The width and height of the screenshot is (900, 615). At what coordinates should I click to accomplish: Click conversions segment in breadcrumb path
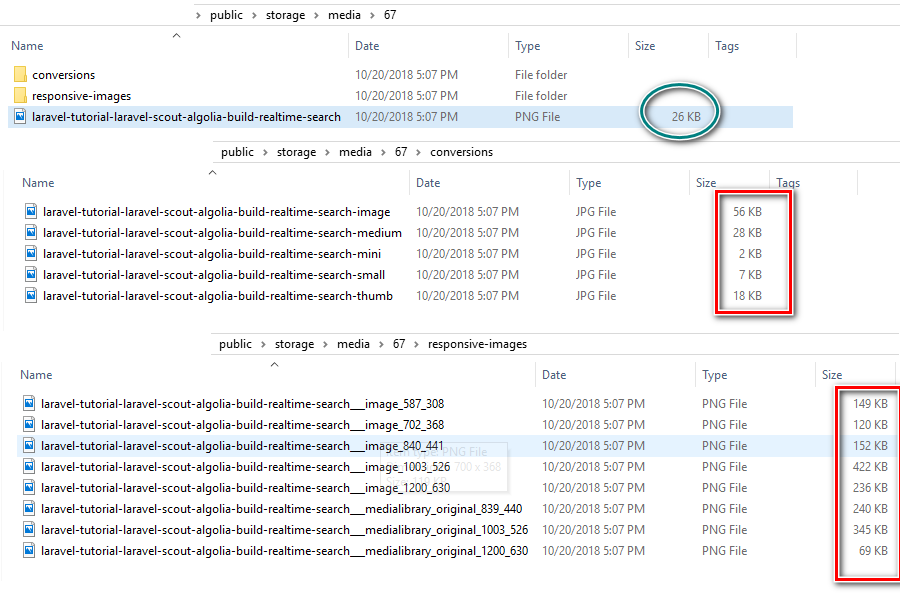461,152
